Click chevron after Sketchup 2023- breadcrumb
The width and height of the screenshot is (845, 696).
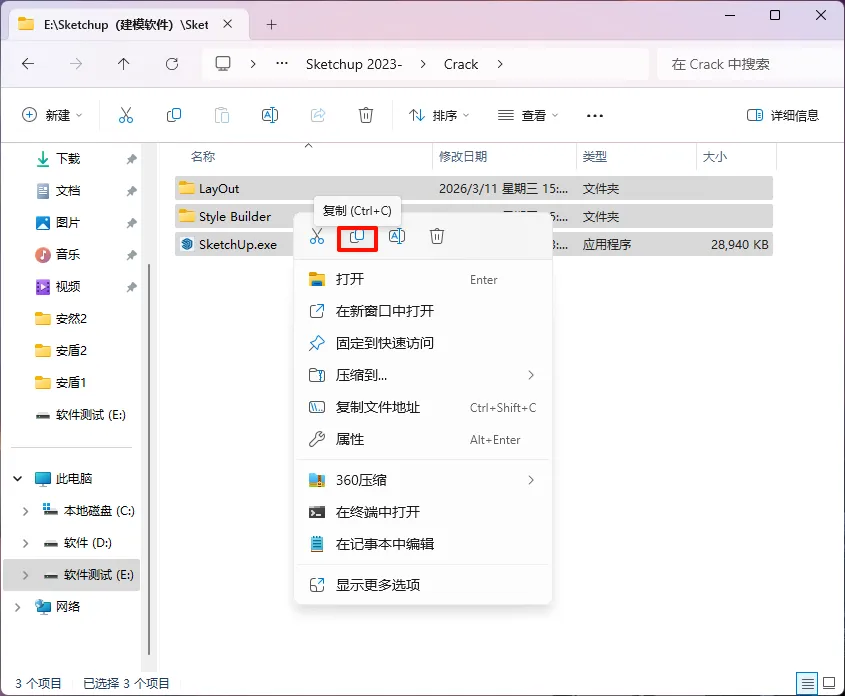[423, 64]
